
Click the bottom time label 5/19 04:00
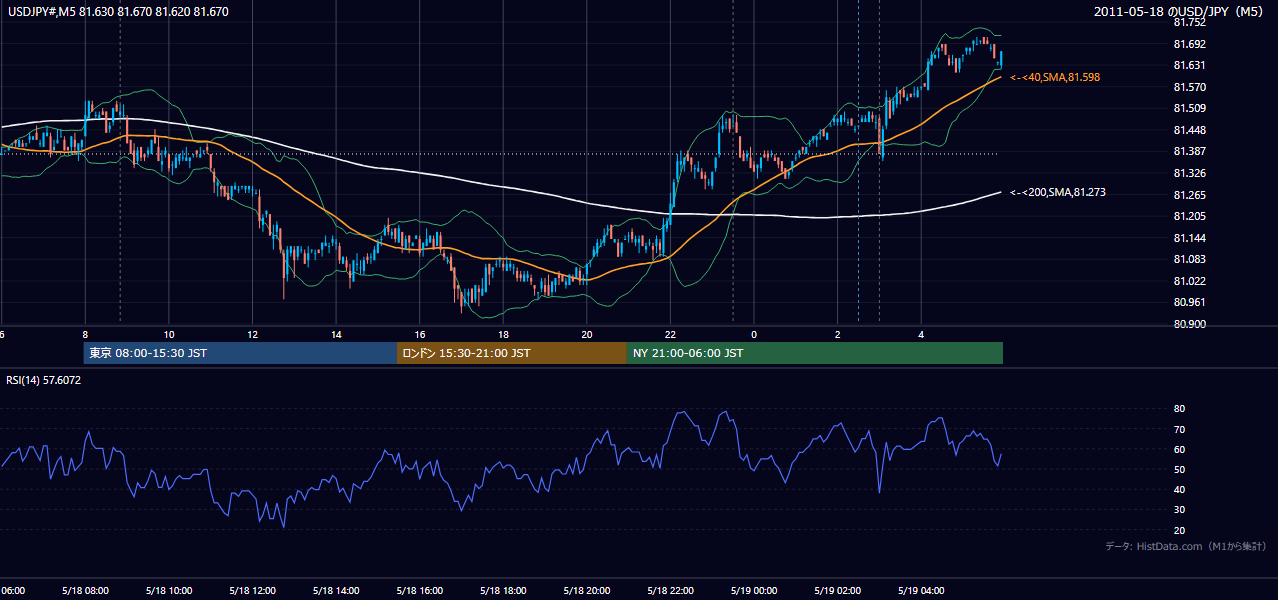tap(922, 590)
